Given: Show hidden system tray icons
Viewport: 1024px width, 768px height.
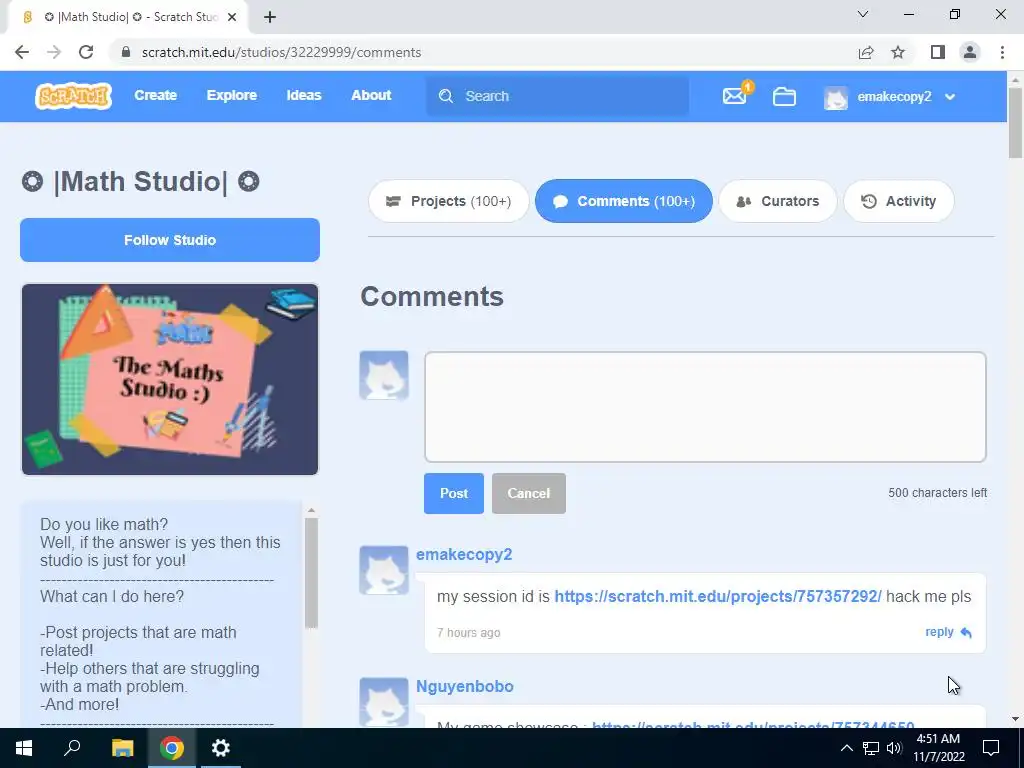Looking at the screenshot, I should pos(846,748).
